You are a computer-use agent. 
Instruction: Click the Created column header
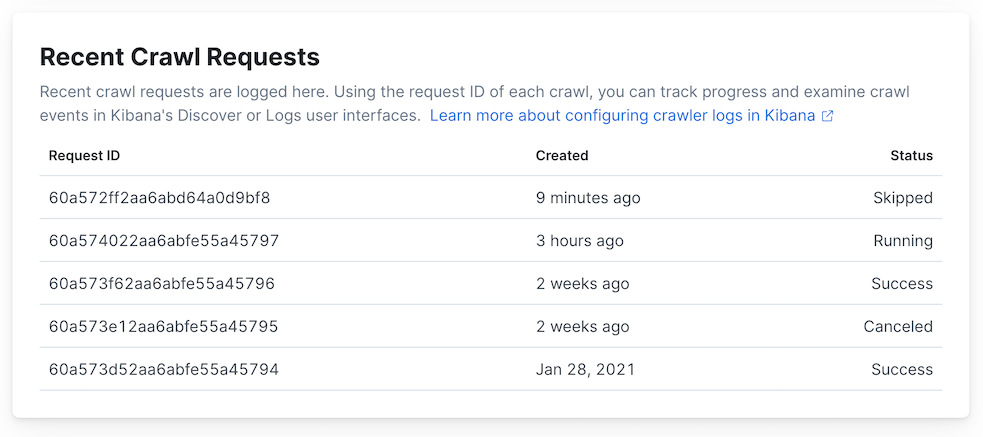[x=562, y=156]
